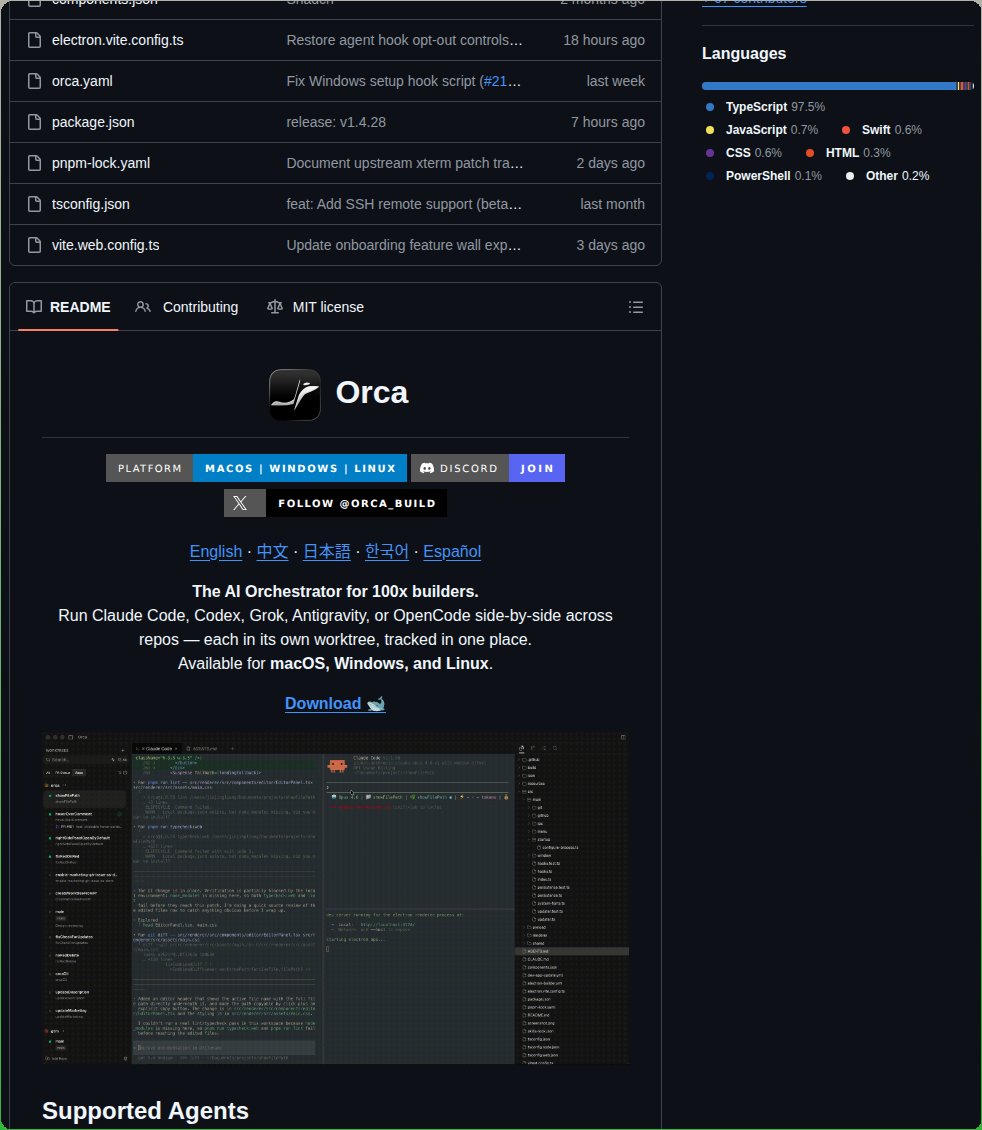
Task: Click the languages percentage bar
Action: coord(837,86)
